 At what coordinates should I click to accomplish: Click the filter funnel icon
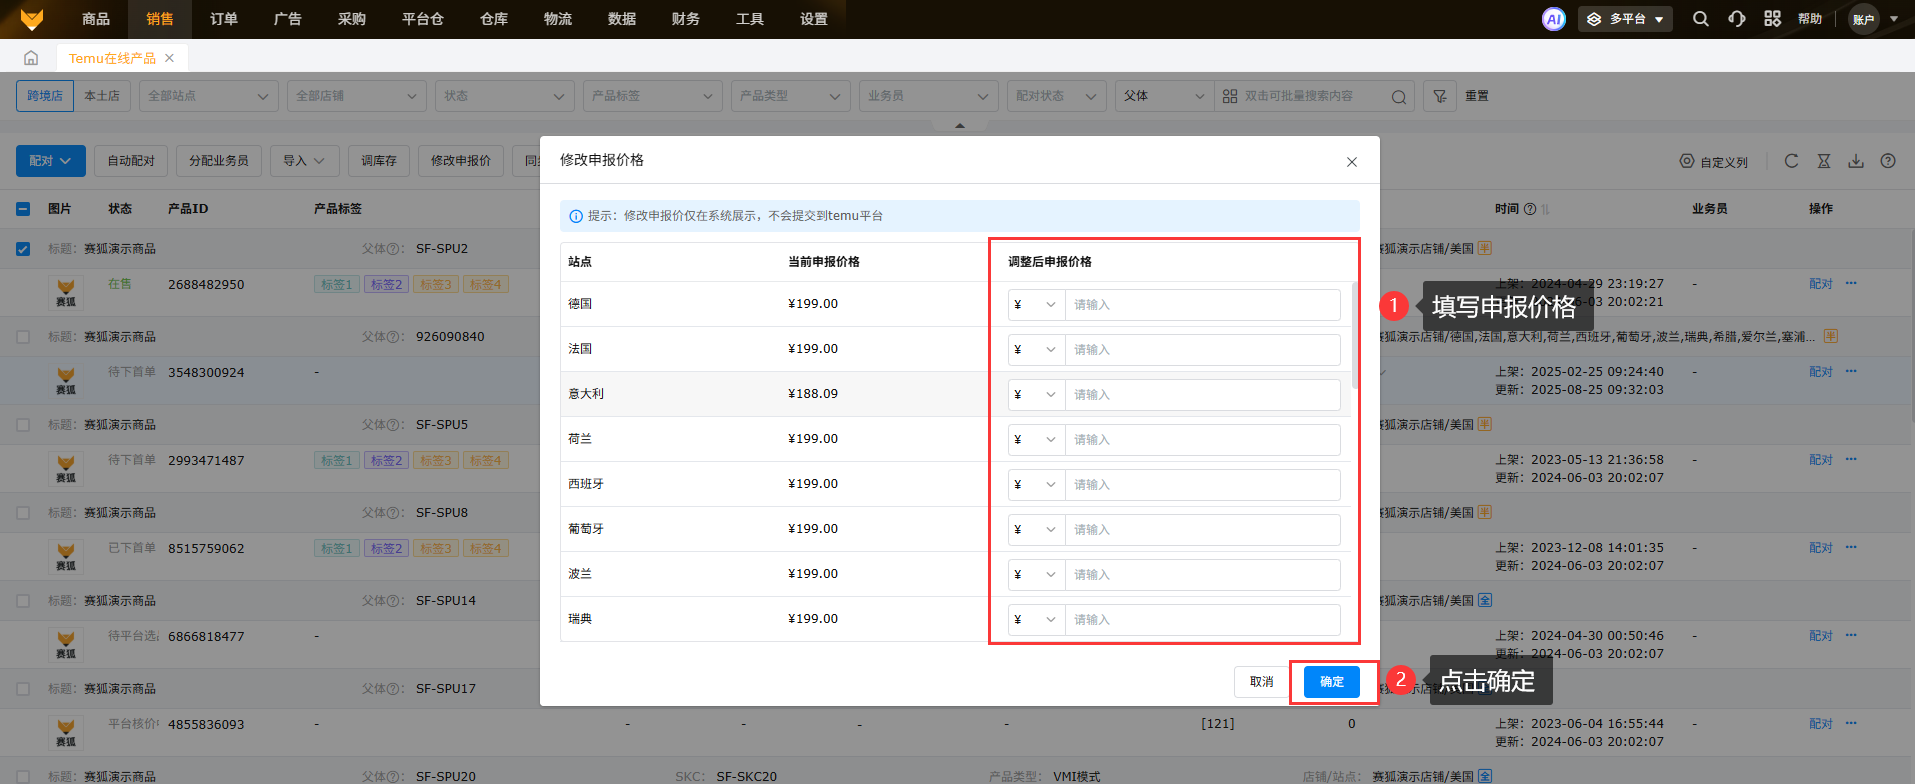click(1439, 96)
